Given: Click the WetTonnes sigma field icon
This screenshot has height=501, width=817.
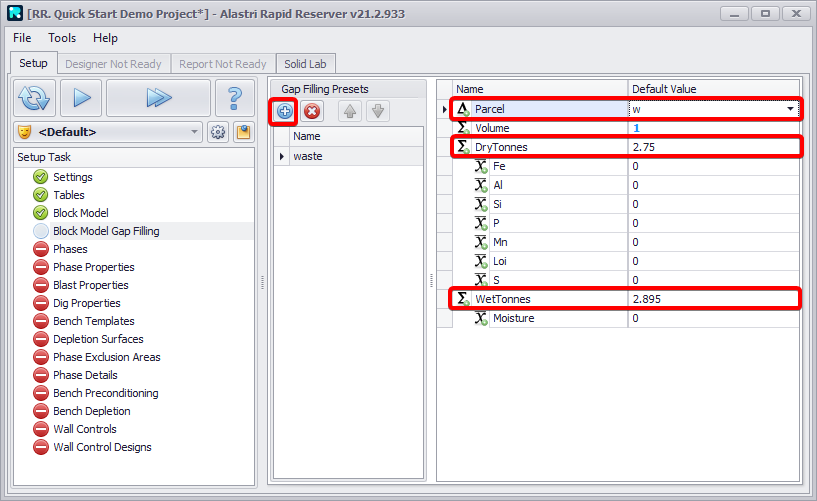Looking at the screenshot, I should [x=463, y=299].
